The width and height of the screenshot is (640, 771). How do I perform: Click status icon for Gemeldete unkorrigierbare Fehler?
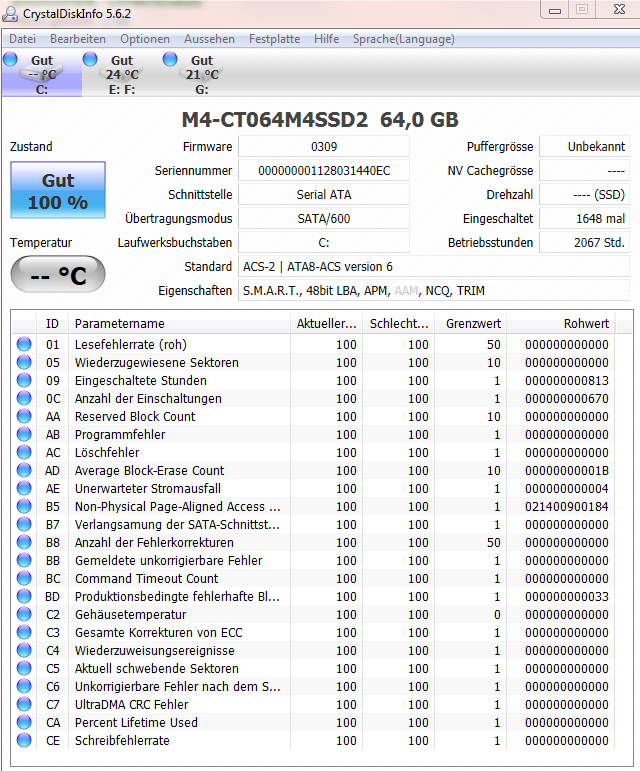(x=24, y=560)
